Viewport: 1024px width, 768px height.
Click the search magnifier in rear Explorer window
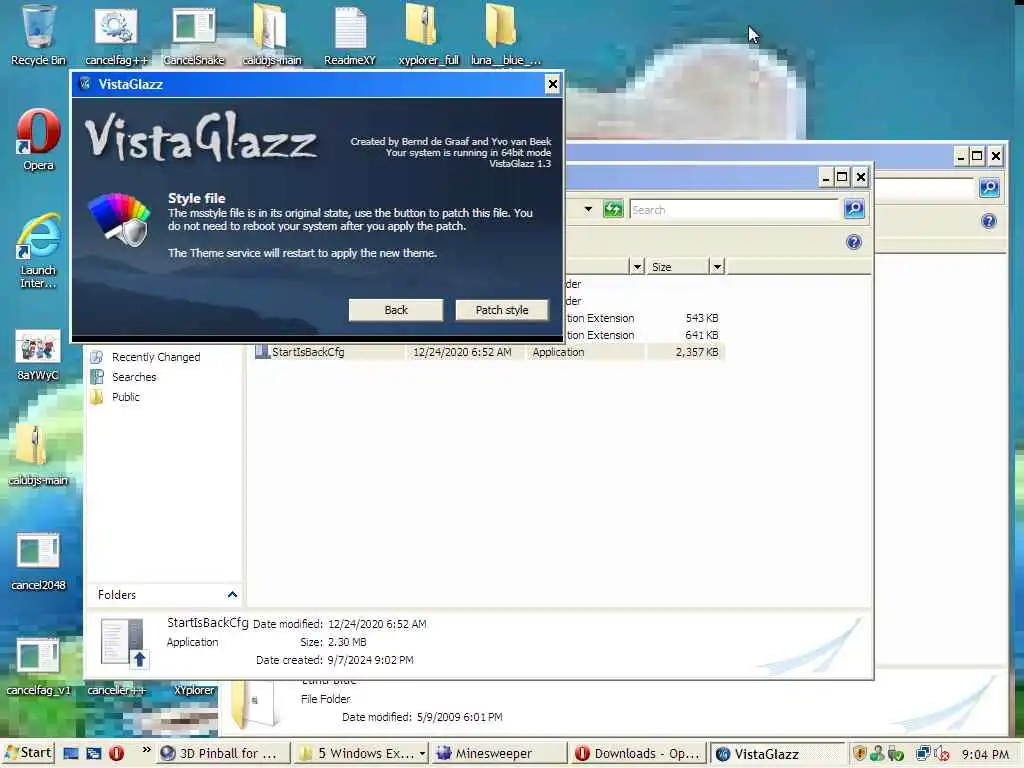[x=989, y=188]
